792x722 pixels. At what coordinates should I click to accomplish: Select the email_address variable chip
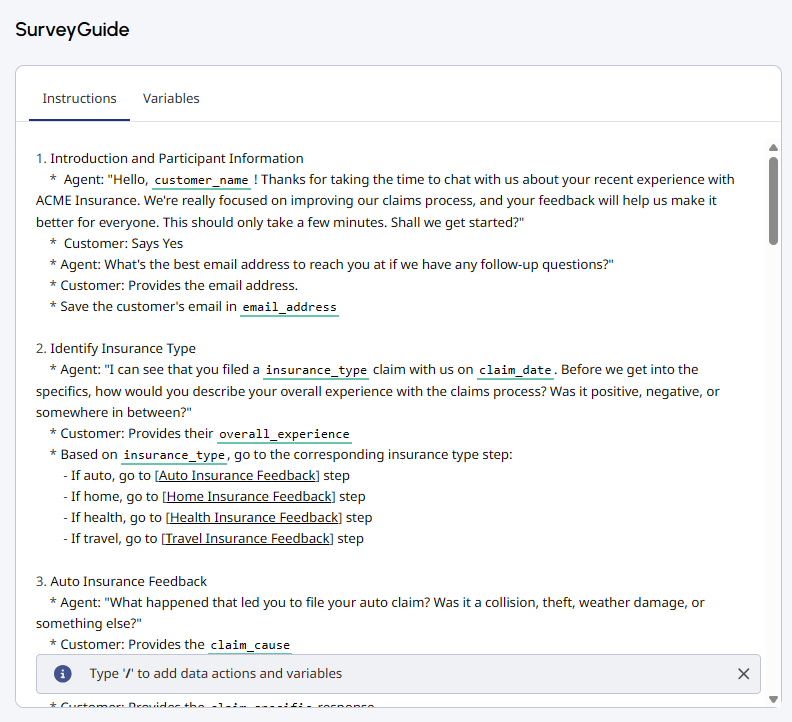tap(289, 307)
